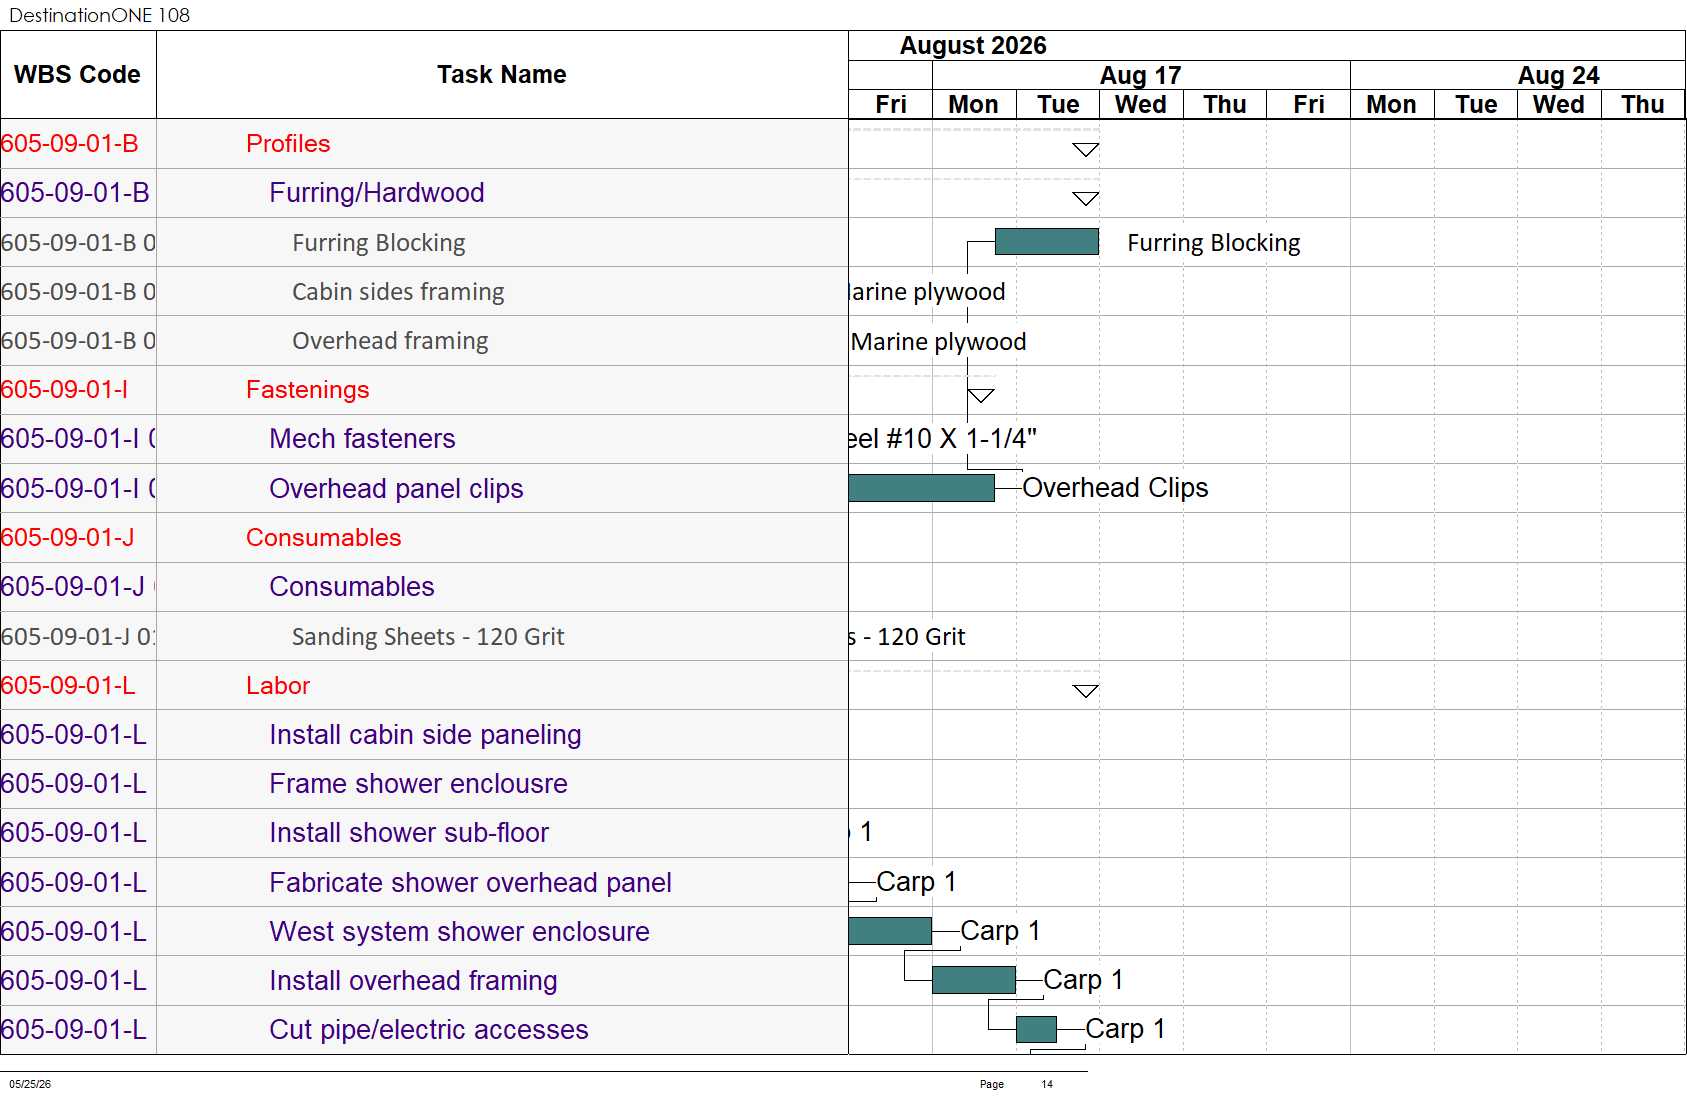
Task: Select the red Consumables summary task
Action: click(324, 538)
